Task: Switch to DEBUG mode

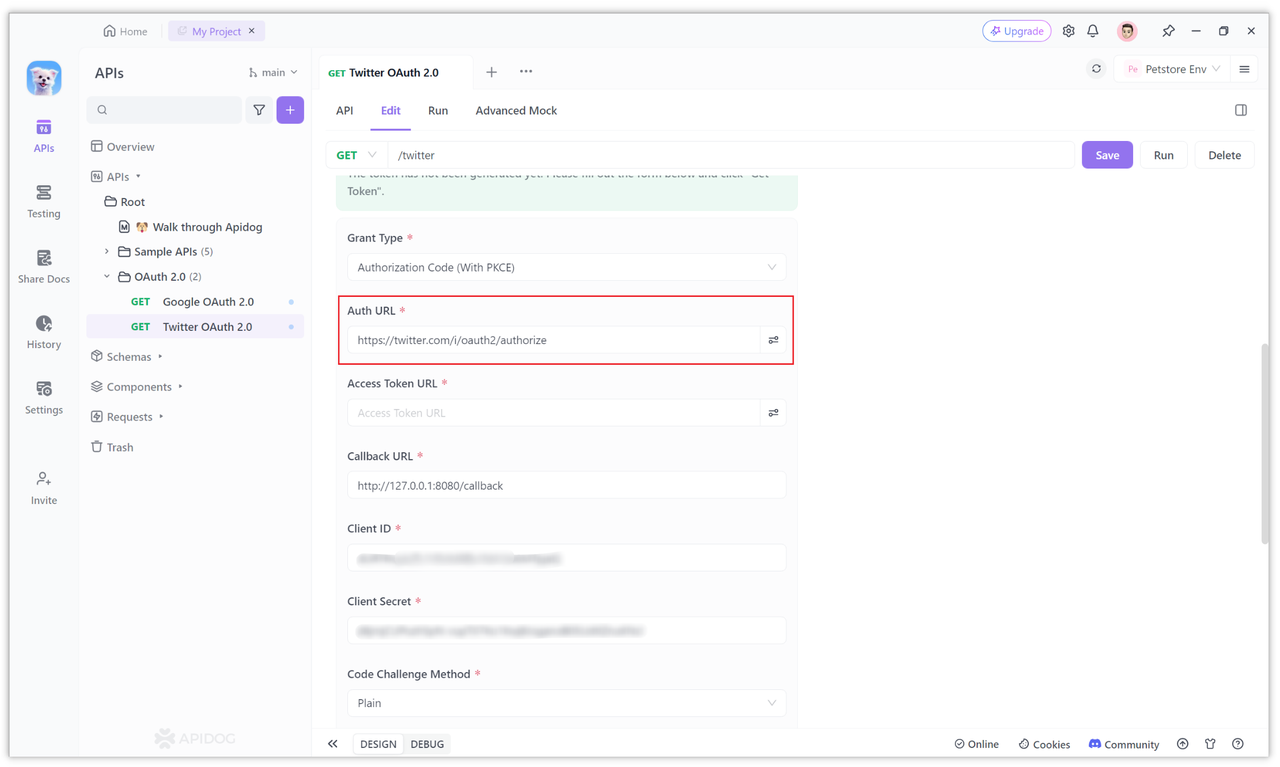Action: (427, 744)
